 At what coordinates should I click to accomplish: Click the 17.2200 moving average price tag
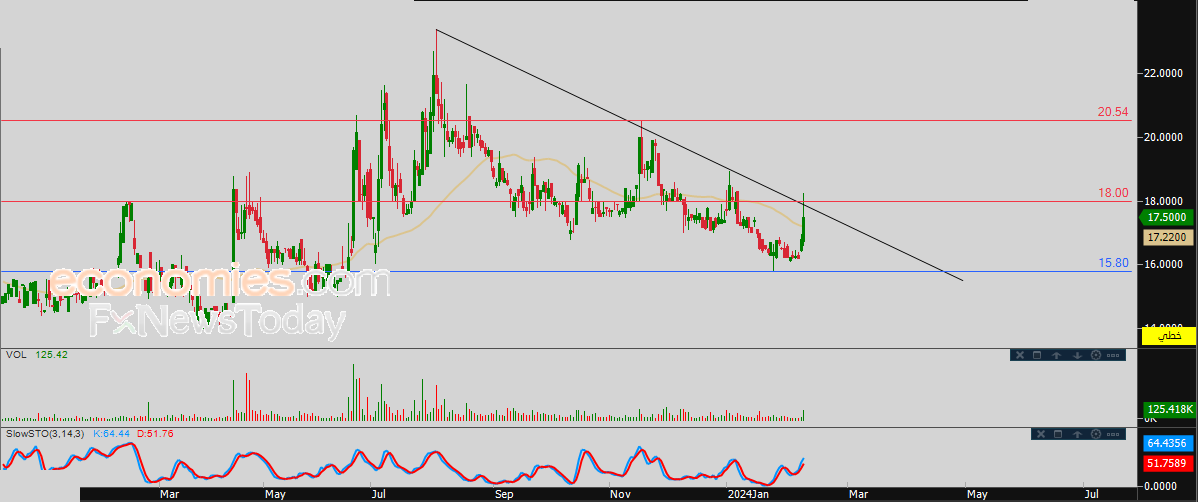point(1167,238)
